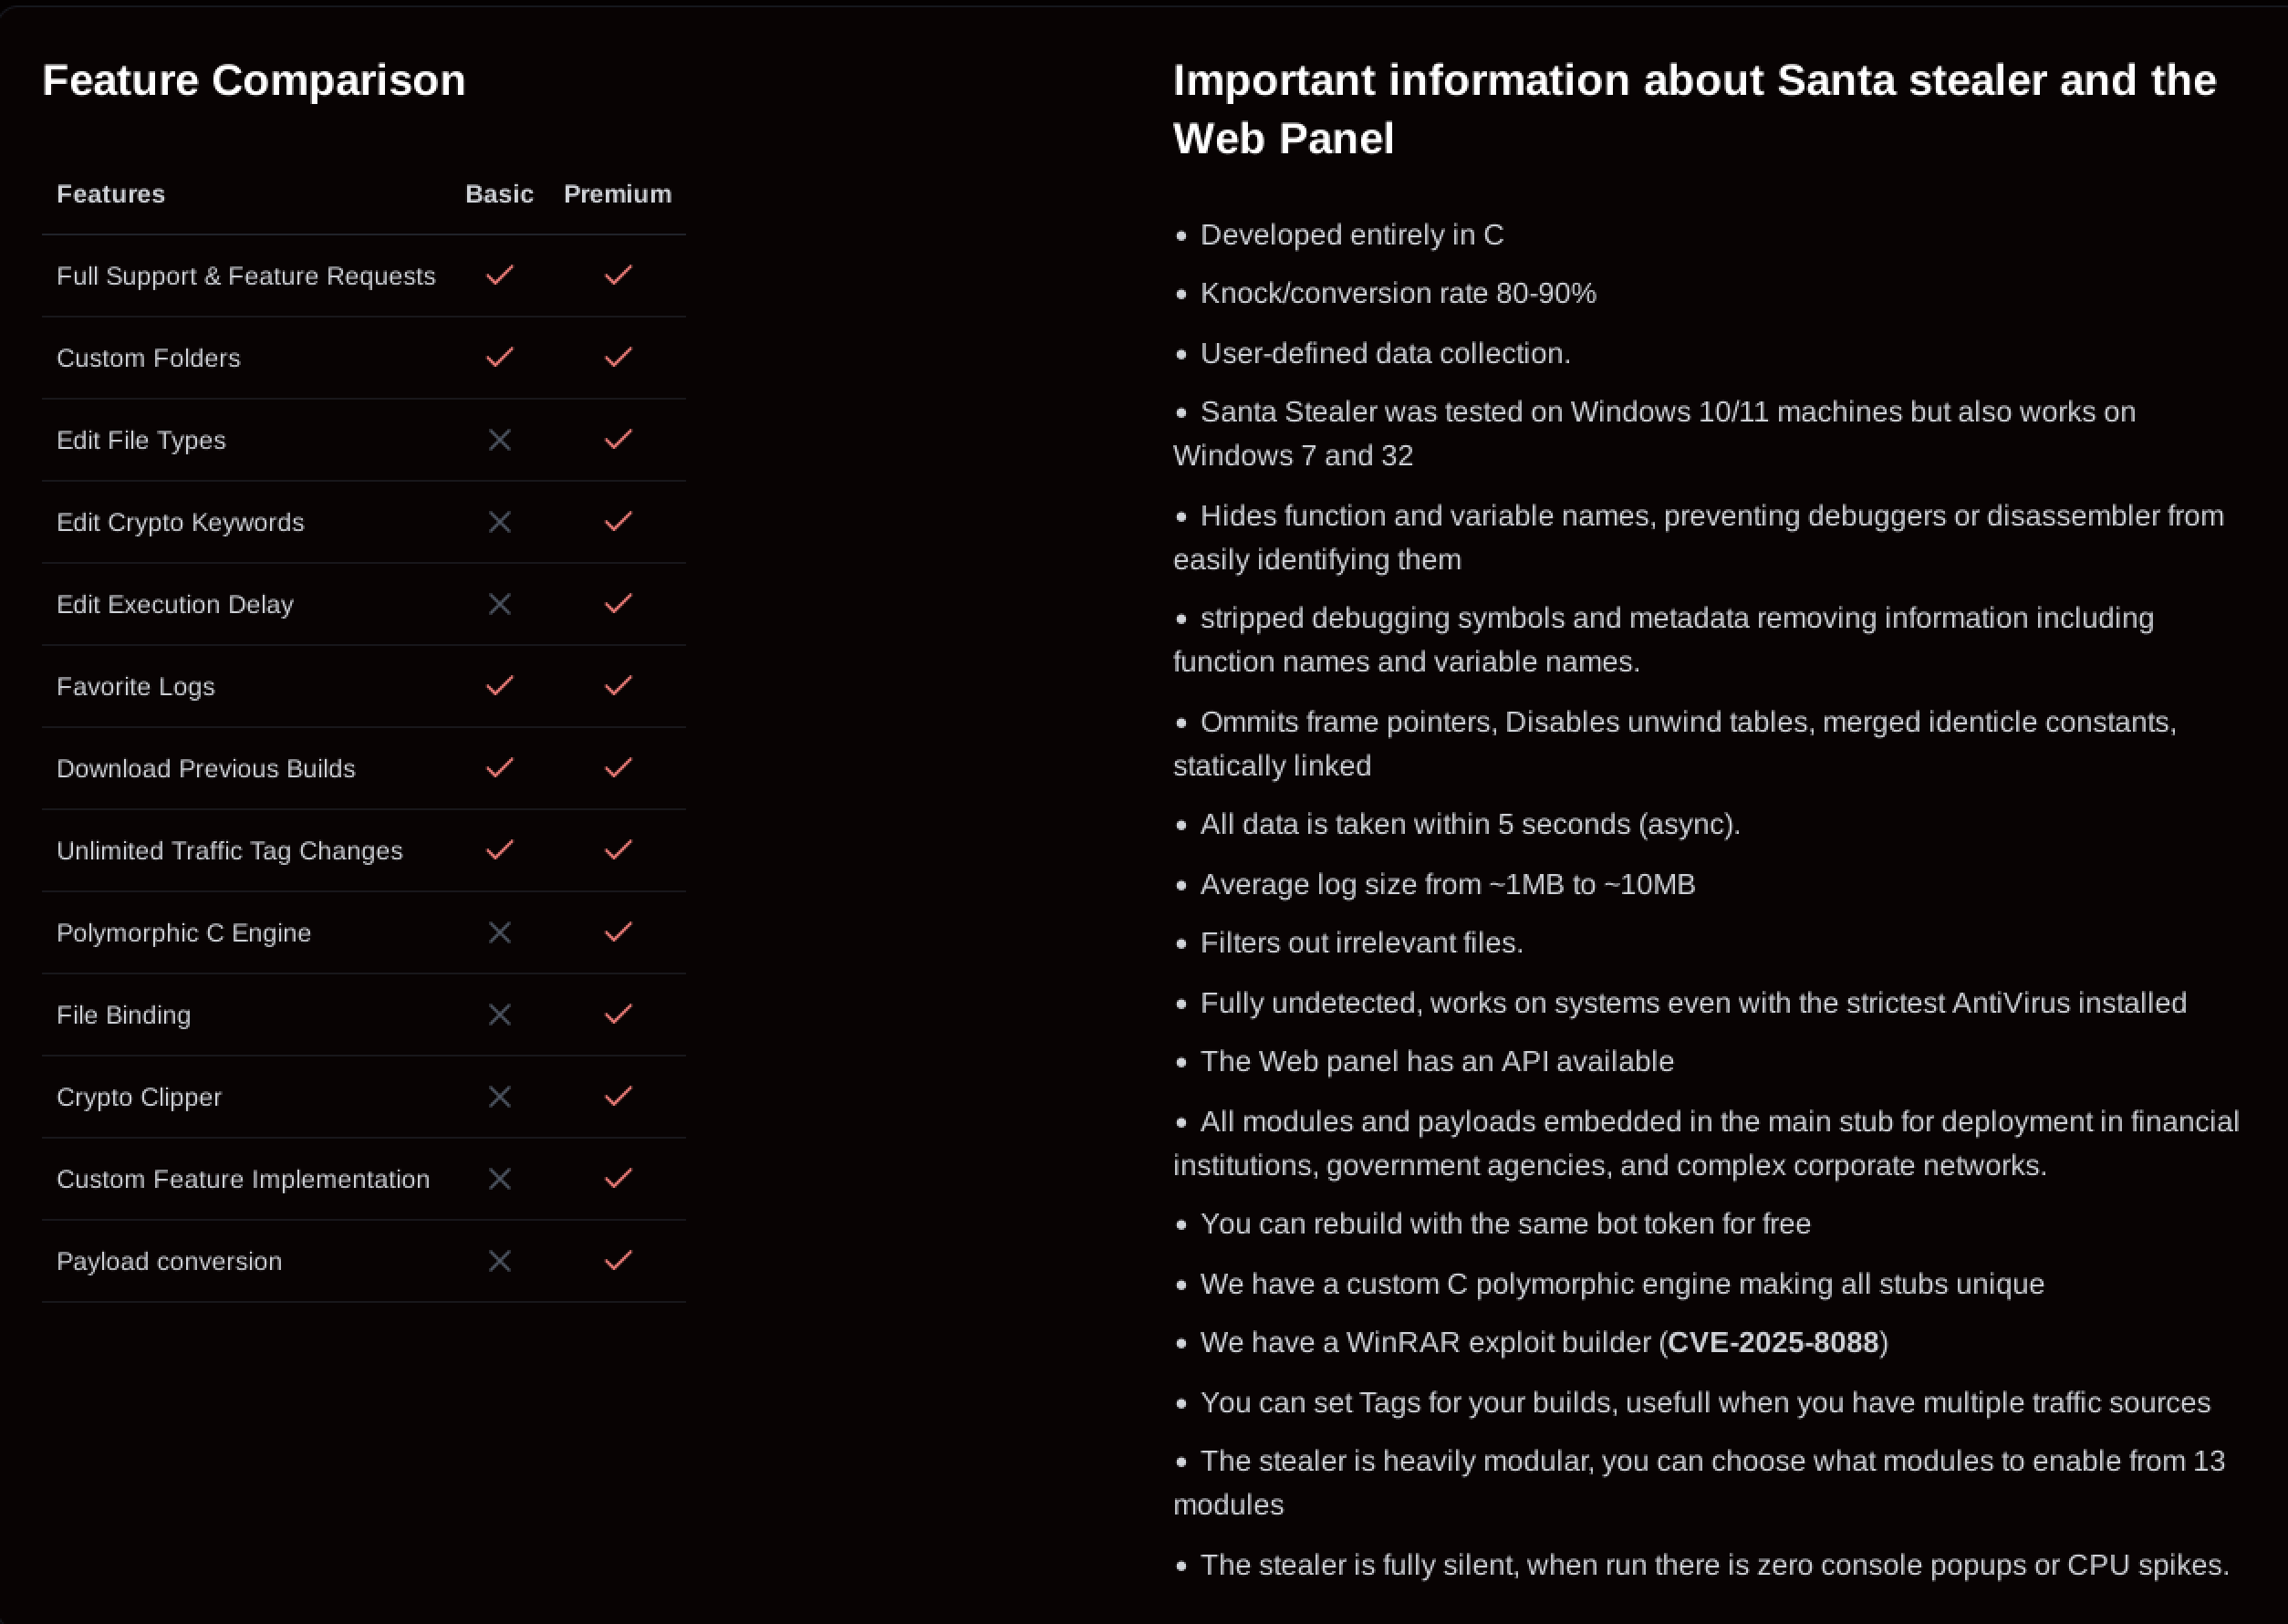Click the Feature Comparison heading
The height and width of the screenshot is (1624, 2288).
pos(254,80)
